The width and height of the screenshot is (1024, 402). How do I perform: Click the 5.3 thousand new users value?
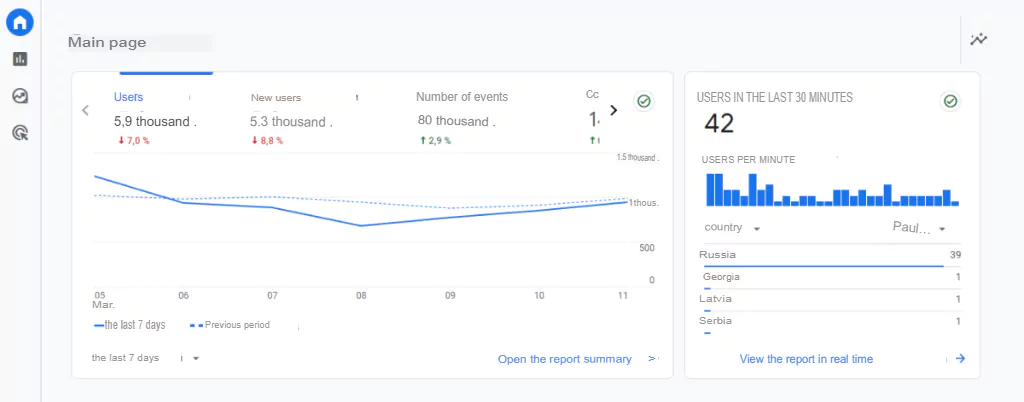(x=291, y=122)
